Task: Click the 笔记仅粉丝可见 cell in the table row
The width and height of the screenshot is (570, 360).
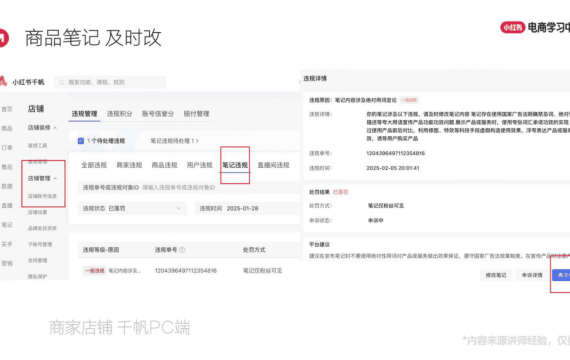Action: pyautogui.click(x=262, y=271)
